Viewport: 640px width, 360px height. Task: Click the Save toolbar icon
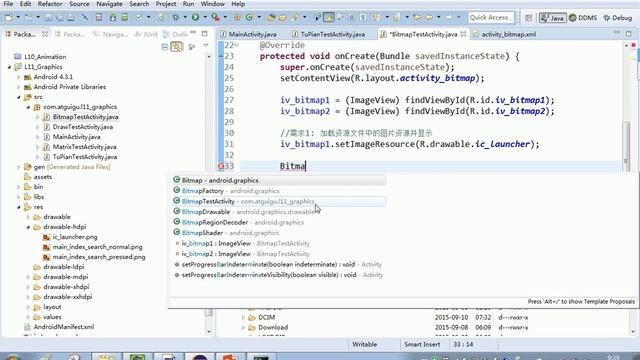48,17
